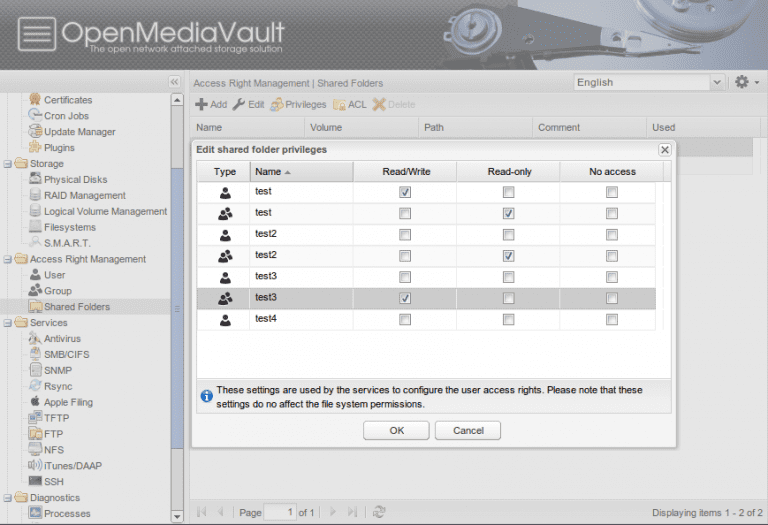Viewport: 768px width, 525px height.
Task: Collapse the Services tree section
Action: (9, 323)
